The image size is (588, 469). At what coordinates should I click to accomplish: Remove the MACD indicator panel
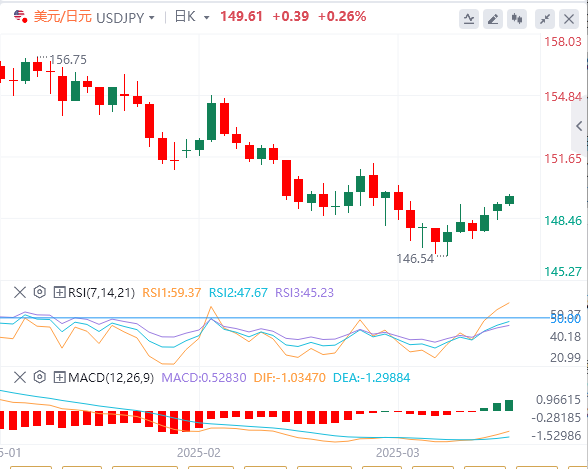click(20, 377)
